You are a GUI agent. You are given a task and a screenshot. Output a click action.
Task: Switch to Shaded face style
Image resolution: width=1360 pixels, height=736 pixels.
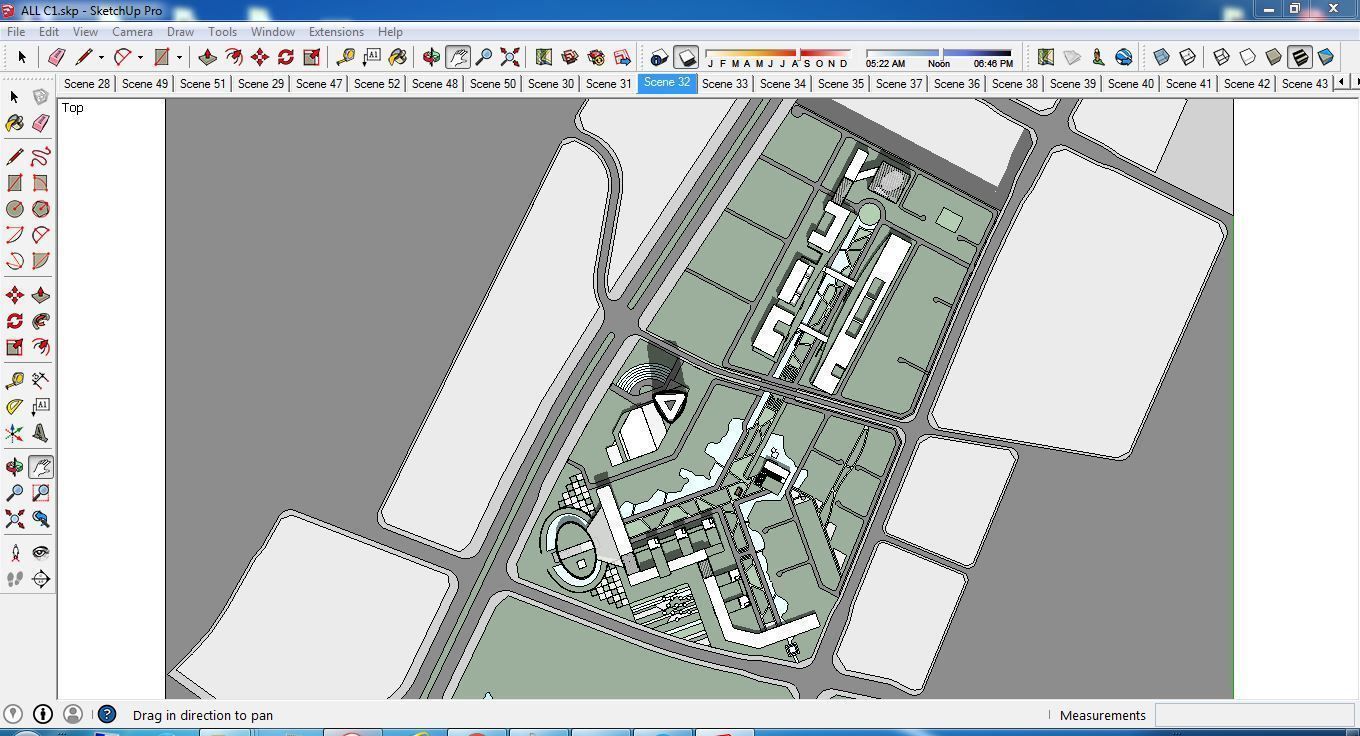coord(1274,57)
